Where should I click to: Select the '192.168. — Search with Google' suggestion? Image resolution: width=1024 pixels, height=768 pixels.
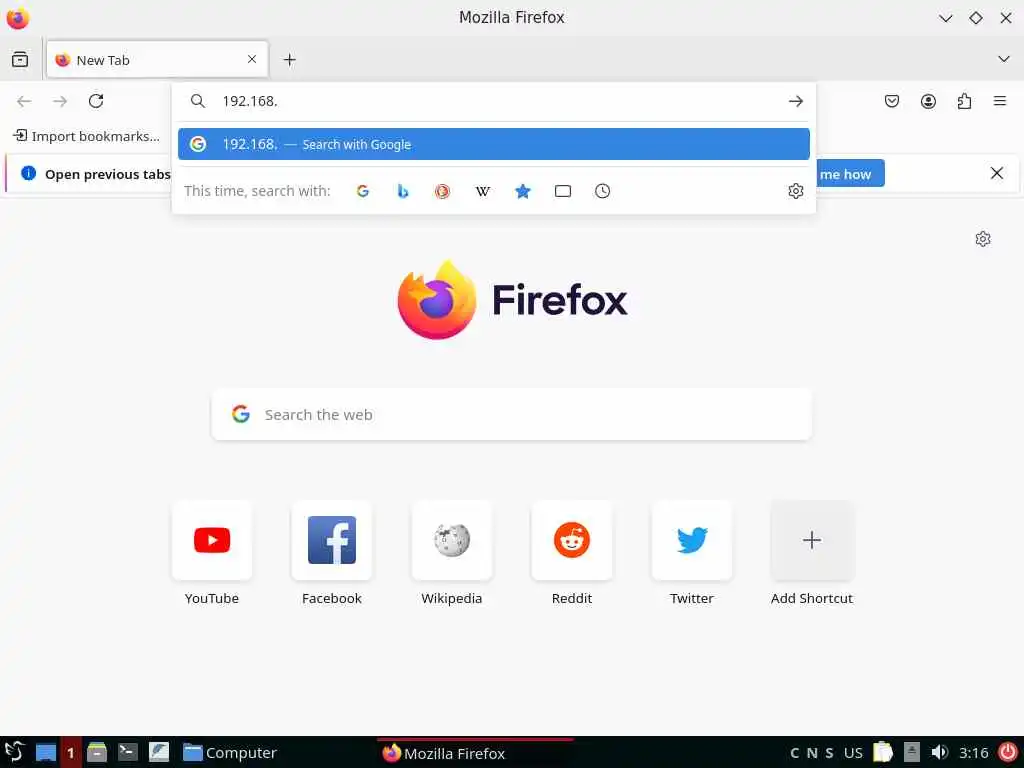[494, 144]
